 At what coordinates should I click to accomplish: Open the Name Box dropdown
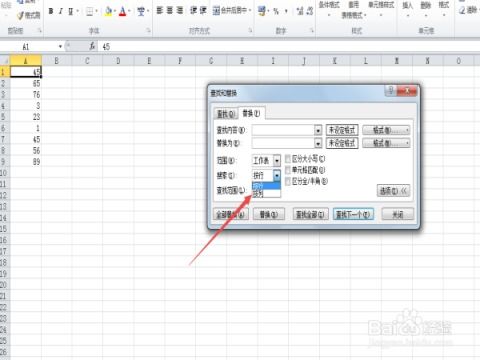[x=60, y=46]
